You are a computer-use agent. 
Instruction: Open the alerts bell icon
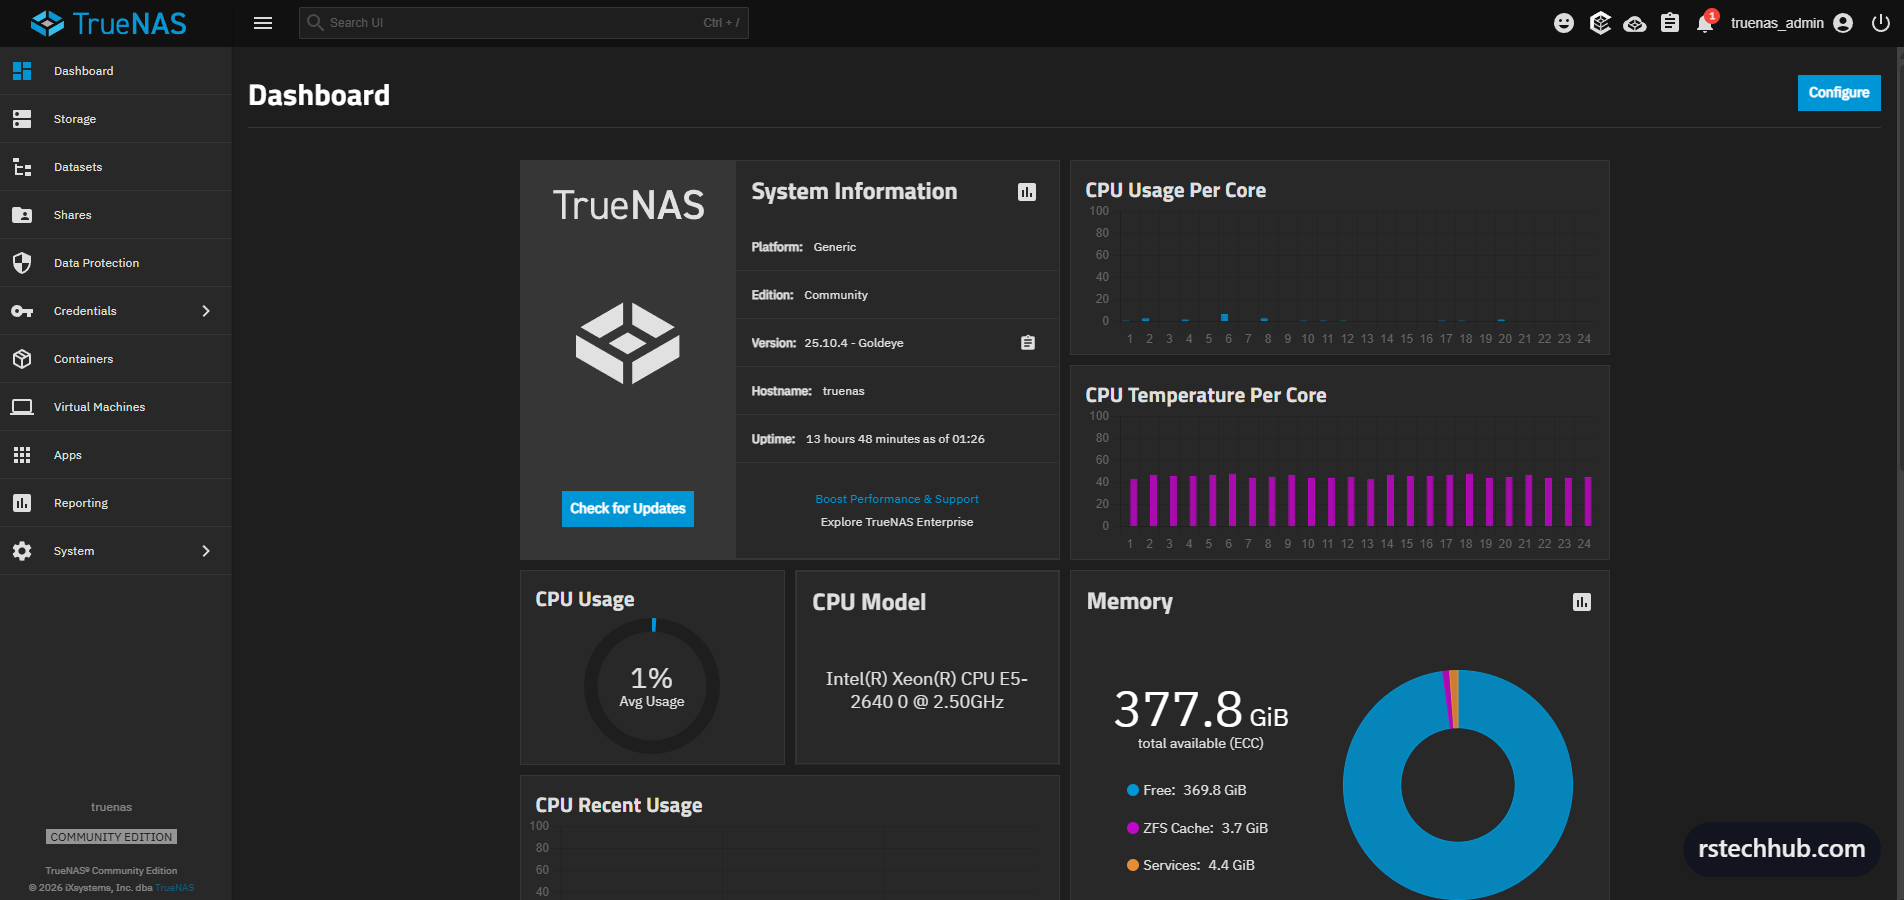1705,23
